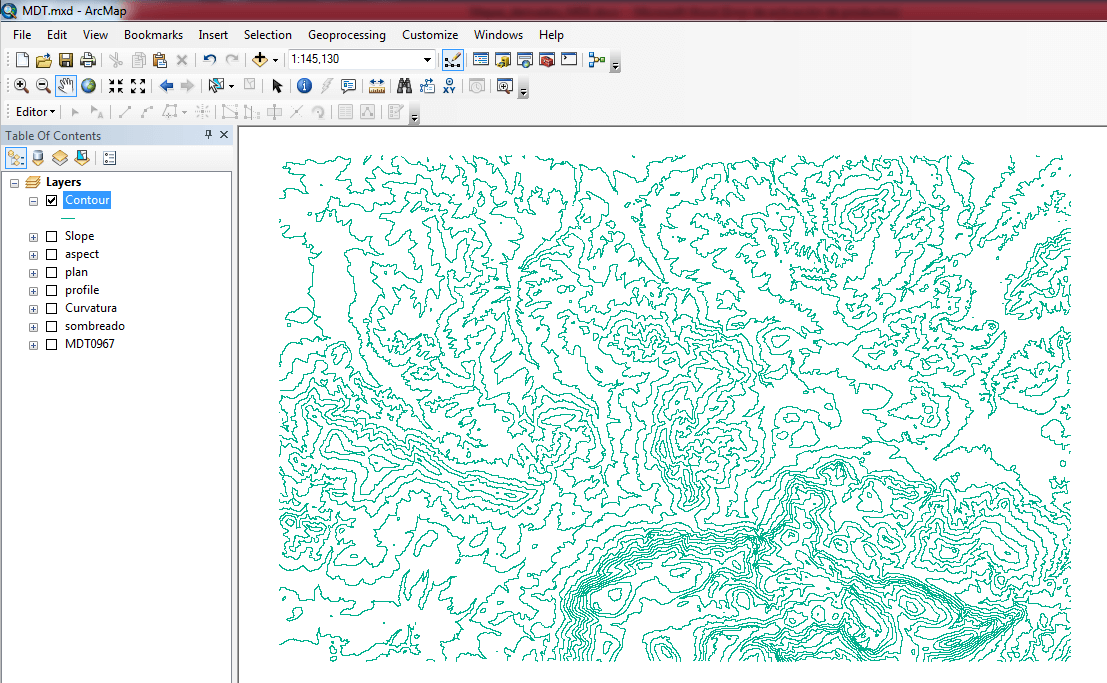
Task: Select the Zoom In tool
Action: 21,86
